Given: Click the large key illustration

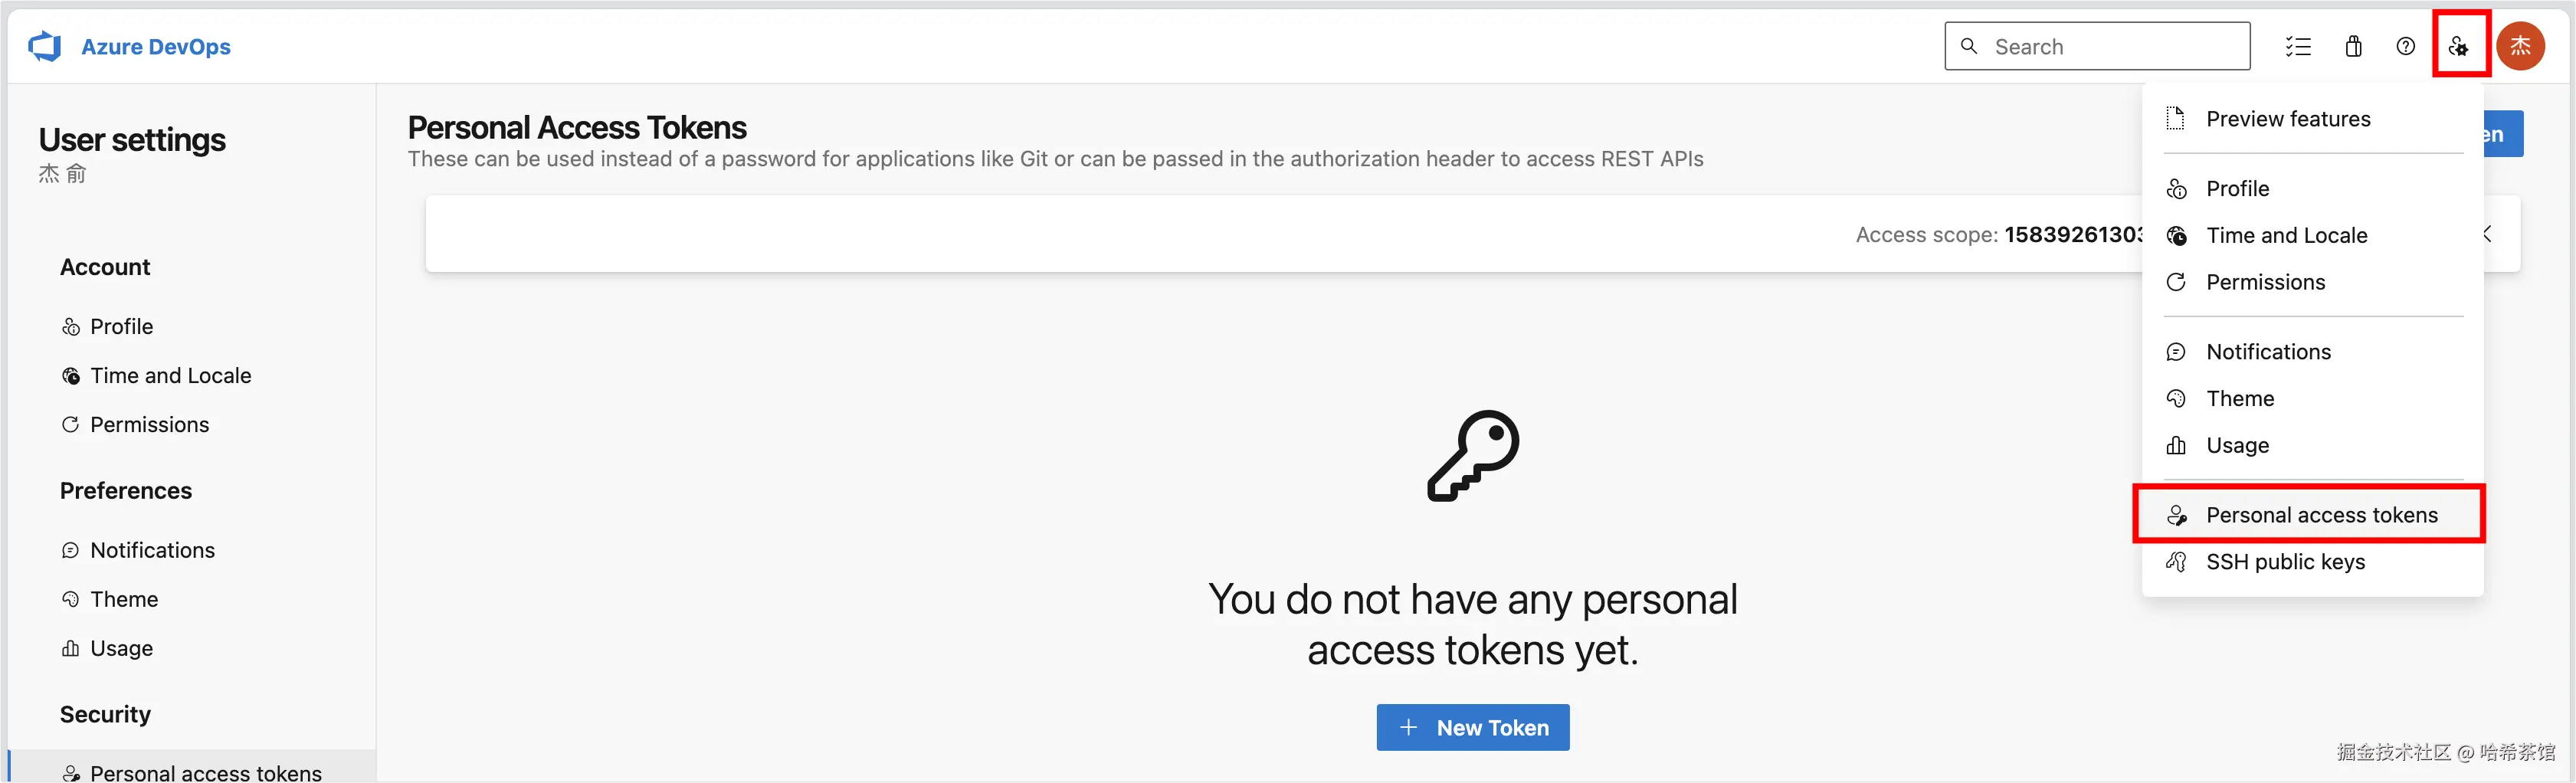Looking at the screenshot, I should [1473, 456].
